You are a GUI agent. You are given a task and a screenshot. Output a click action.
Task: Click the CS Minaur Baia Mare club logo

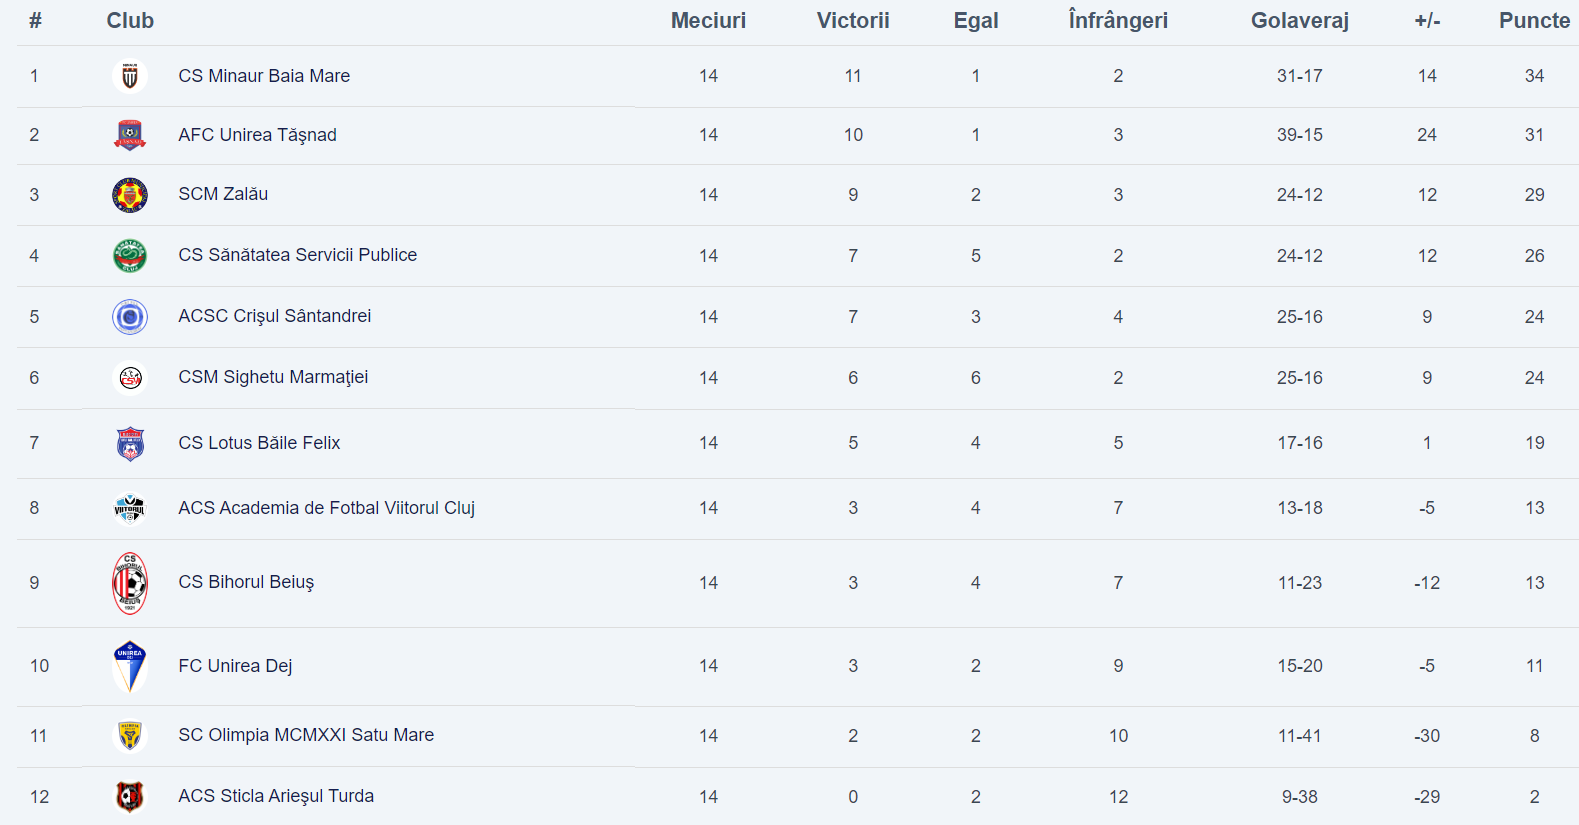[x=130, y=76]
